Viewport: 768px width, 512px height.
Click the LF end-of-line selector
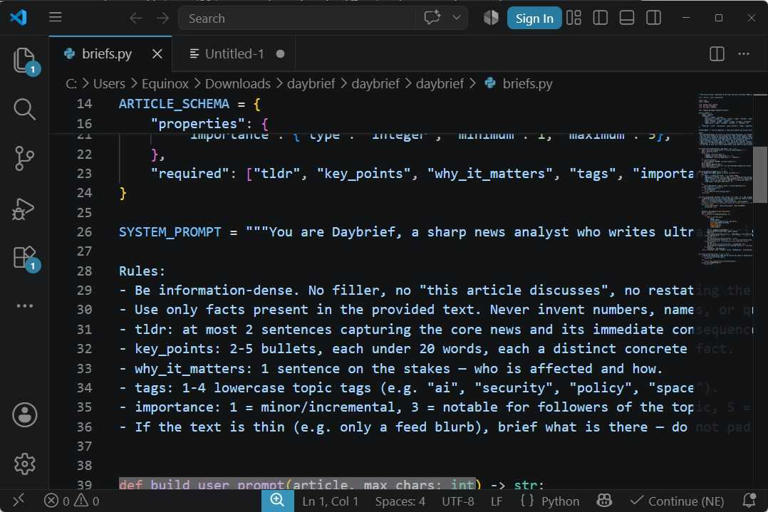(496, 501)
